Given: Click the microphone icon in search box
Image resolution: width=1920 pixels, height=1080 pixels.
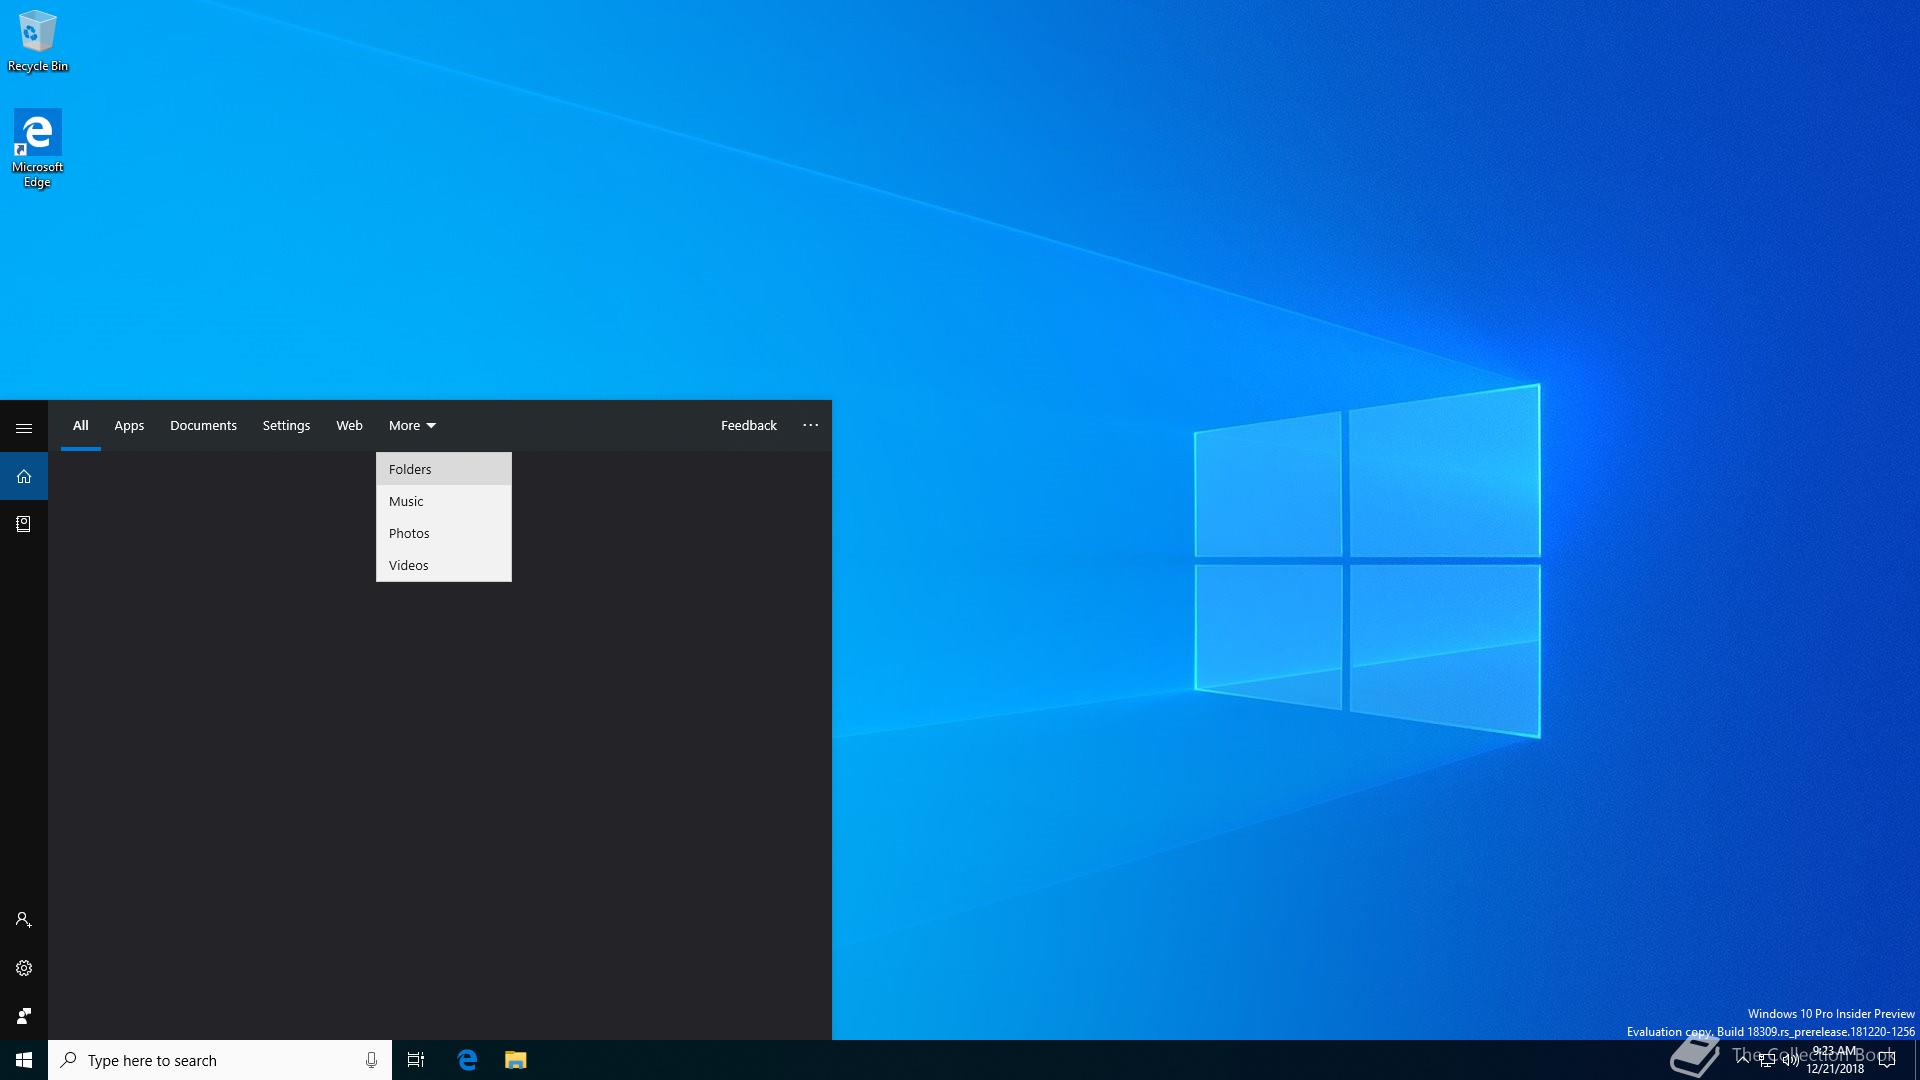Looking at the screenshot, I should coord(371,1060).
